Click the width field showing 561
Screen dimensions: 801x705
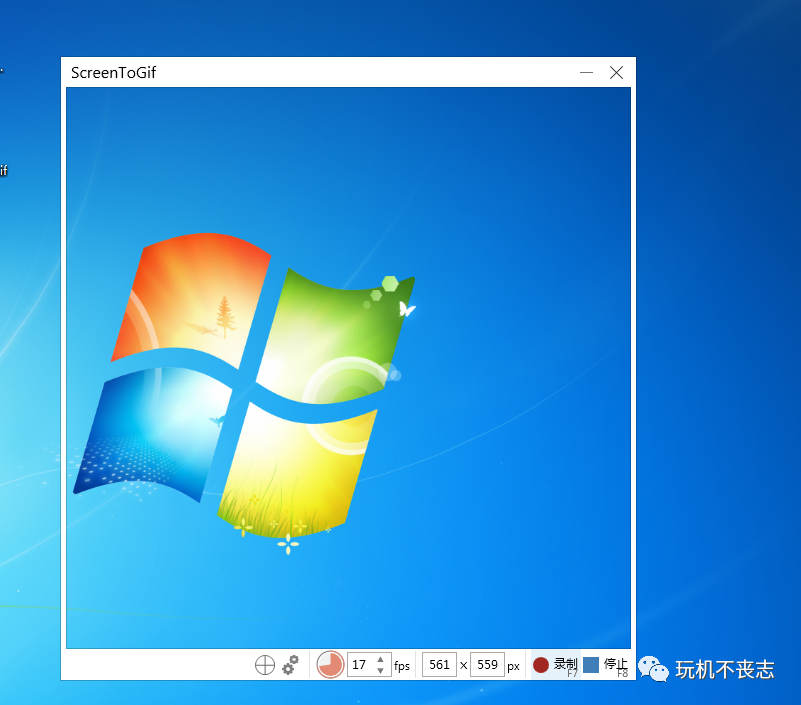(x=439, y=665)
